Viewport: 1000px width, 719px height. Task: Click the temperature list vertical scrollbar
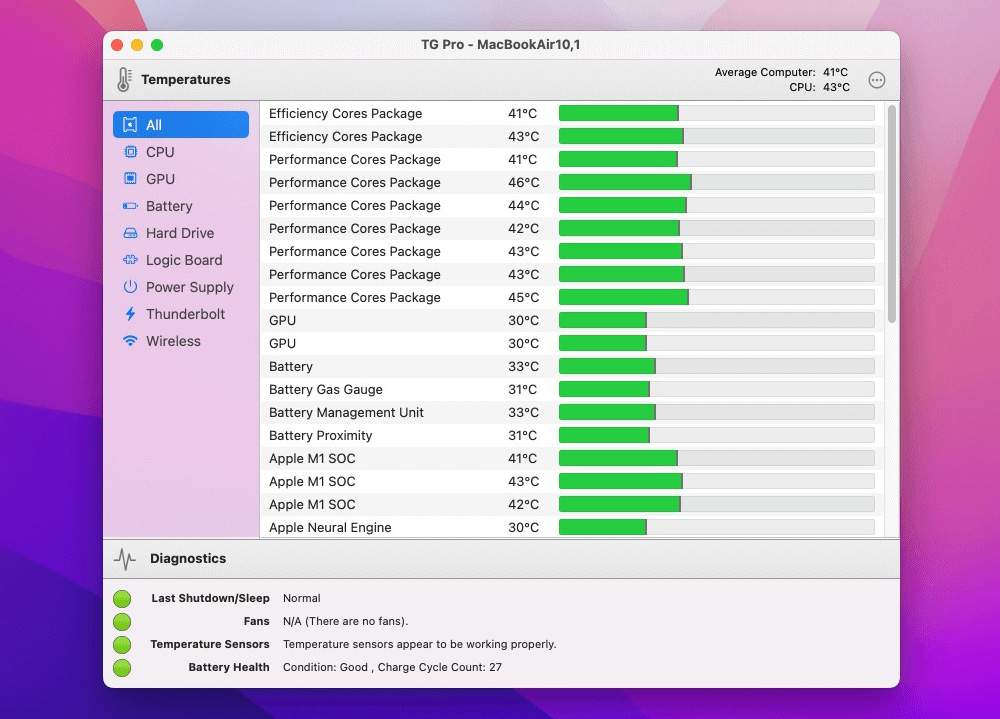892,215
